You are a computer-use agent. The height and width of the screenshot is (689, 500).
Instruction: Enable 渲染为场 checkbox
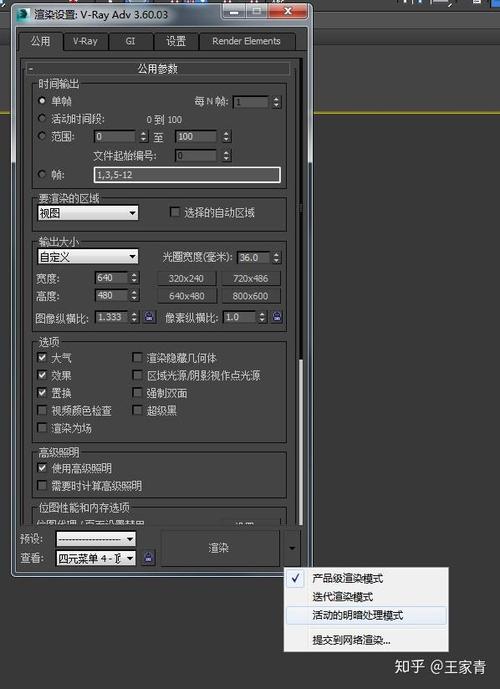pos(42,428)
